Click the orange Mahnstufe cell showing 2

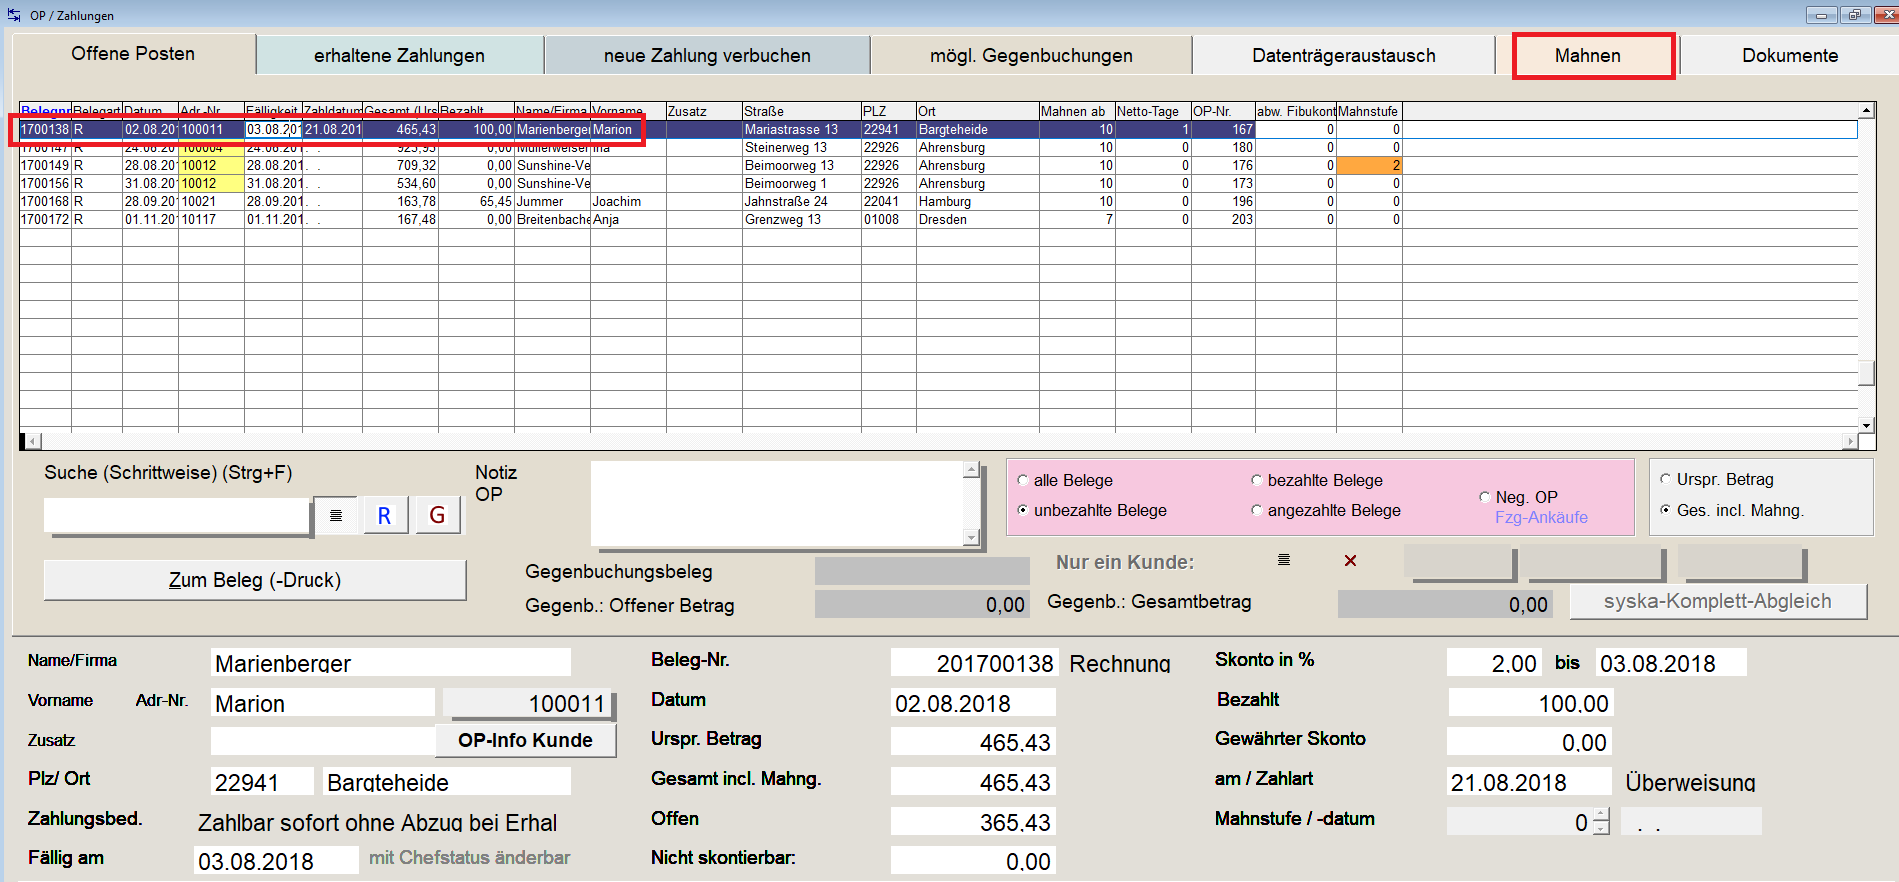point(1369,165)
